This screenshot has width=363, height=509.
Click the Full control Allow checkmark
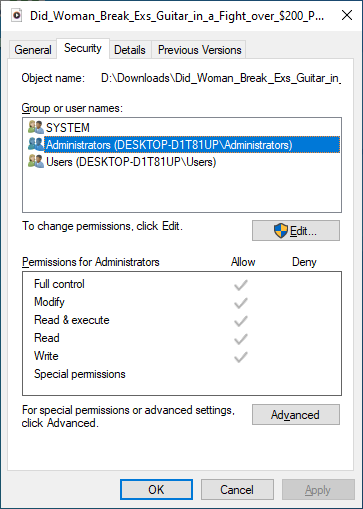click(x=240, y=285)
